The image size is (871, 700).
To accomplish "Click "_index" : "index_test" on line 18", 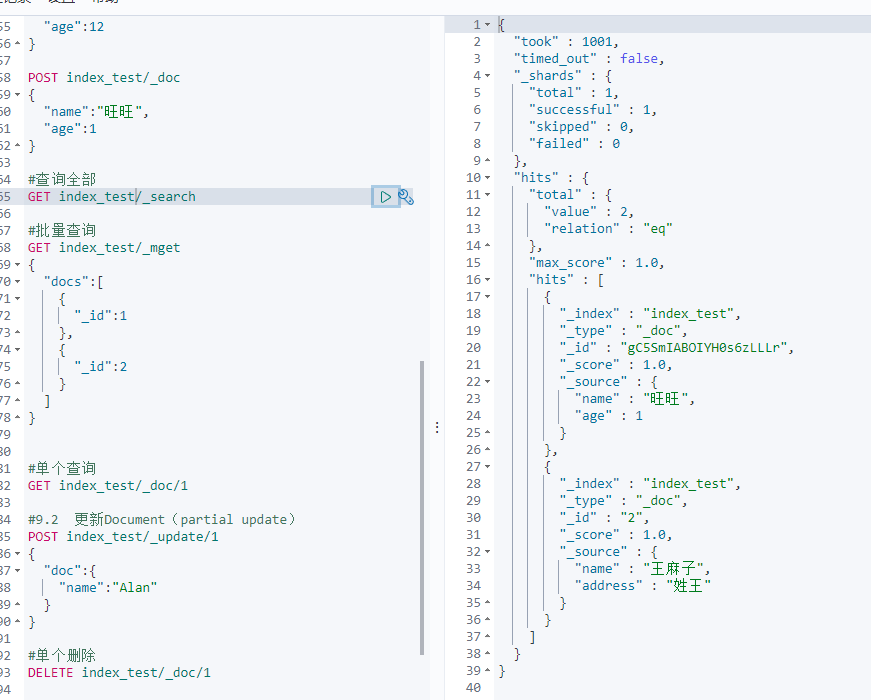I will pyautogui.click(x=650, y=314).
